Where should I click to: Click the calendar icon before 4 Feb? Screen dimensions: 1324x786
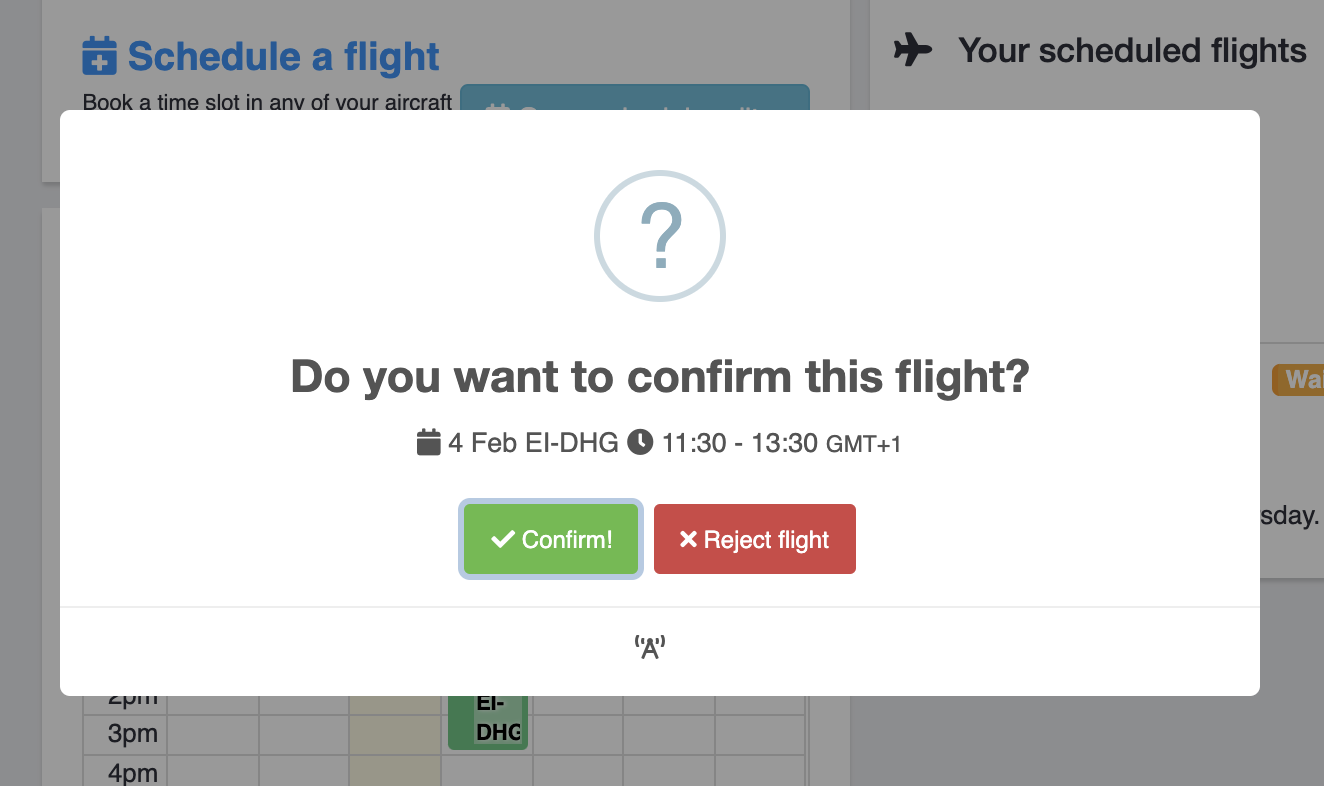pos(429,442)
